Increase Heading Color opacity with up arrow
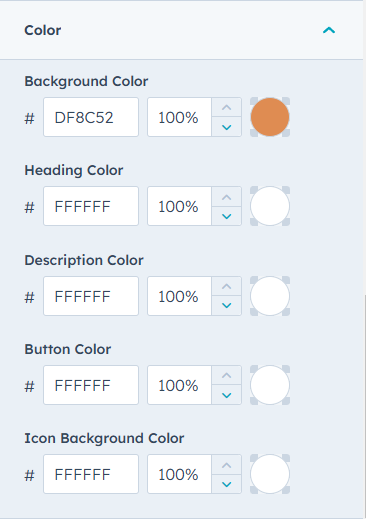This screenshot has height=519, width=366. tap(227, 197)
